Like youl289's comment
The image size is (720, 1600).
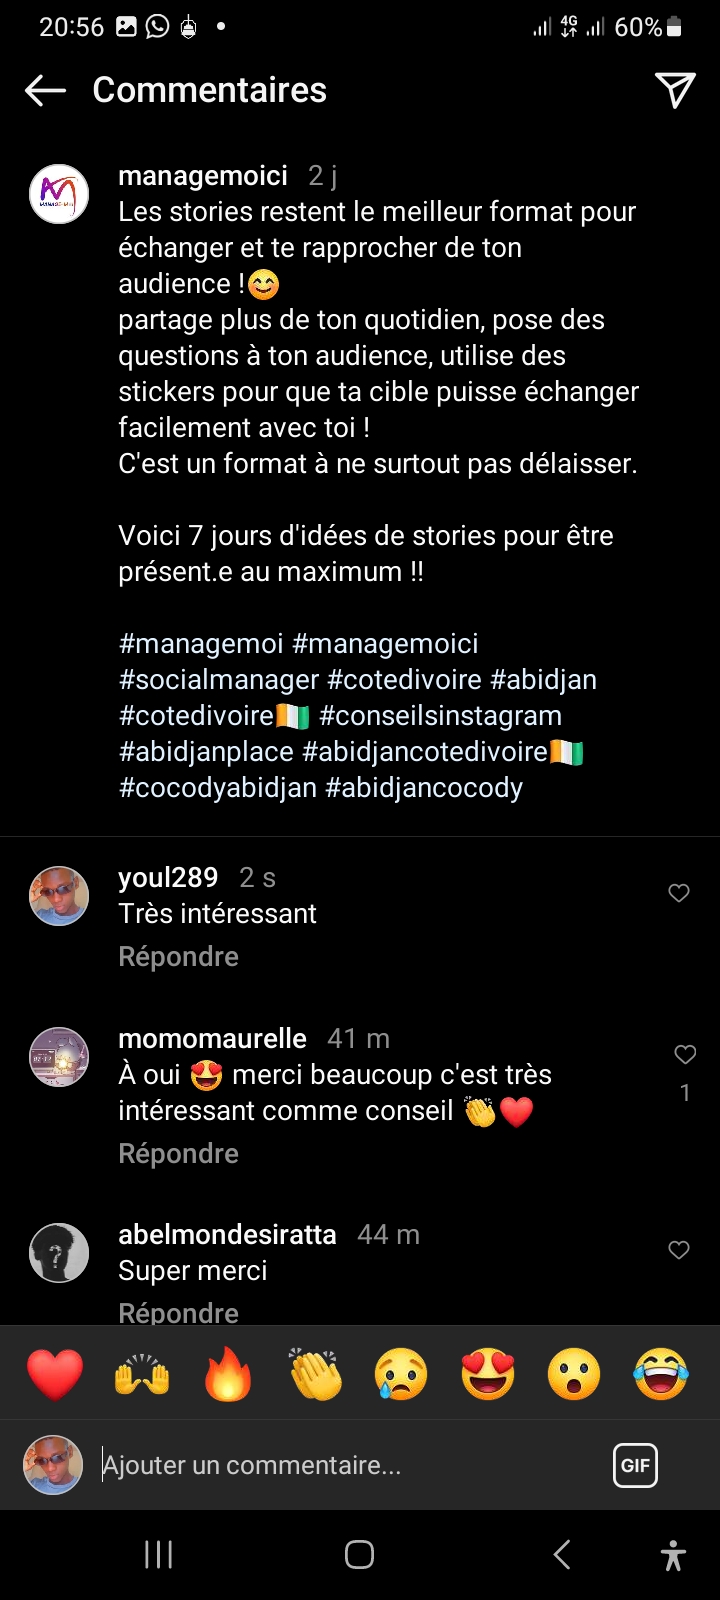click(x=679, y=893)
